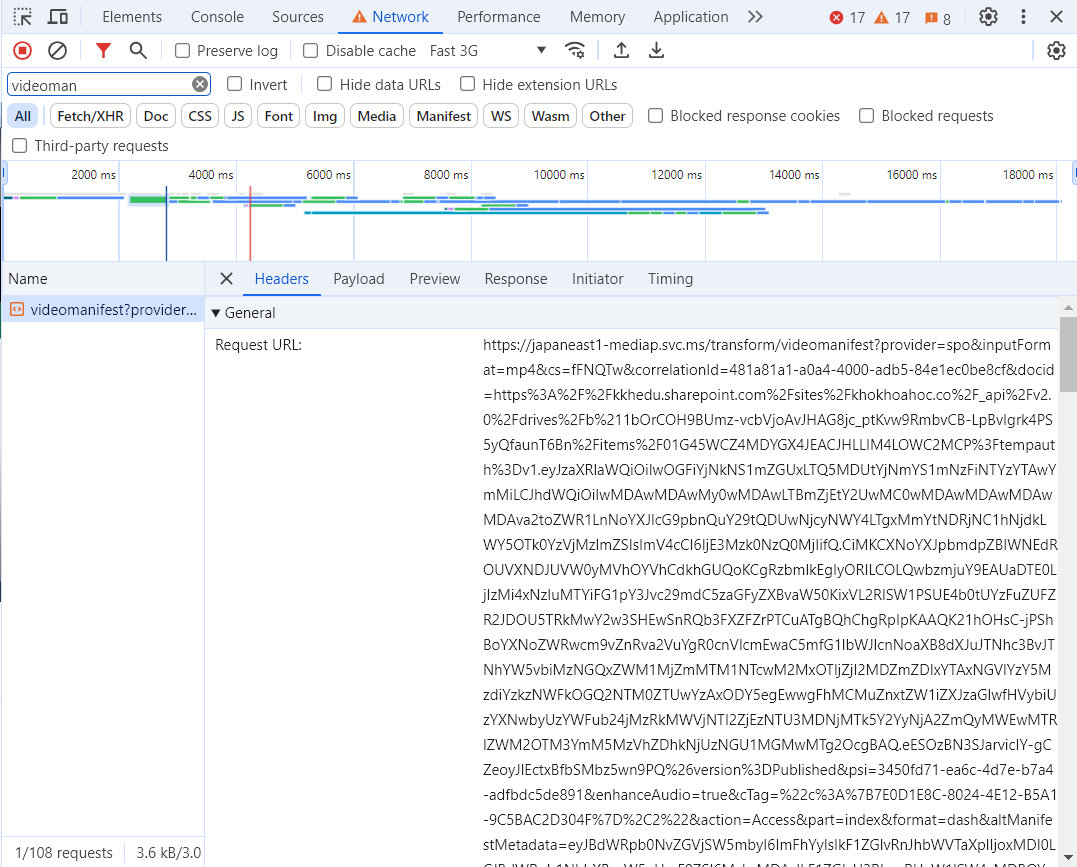Stop recording the network log

point(22,50)
